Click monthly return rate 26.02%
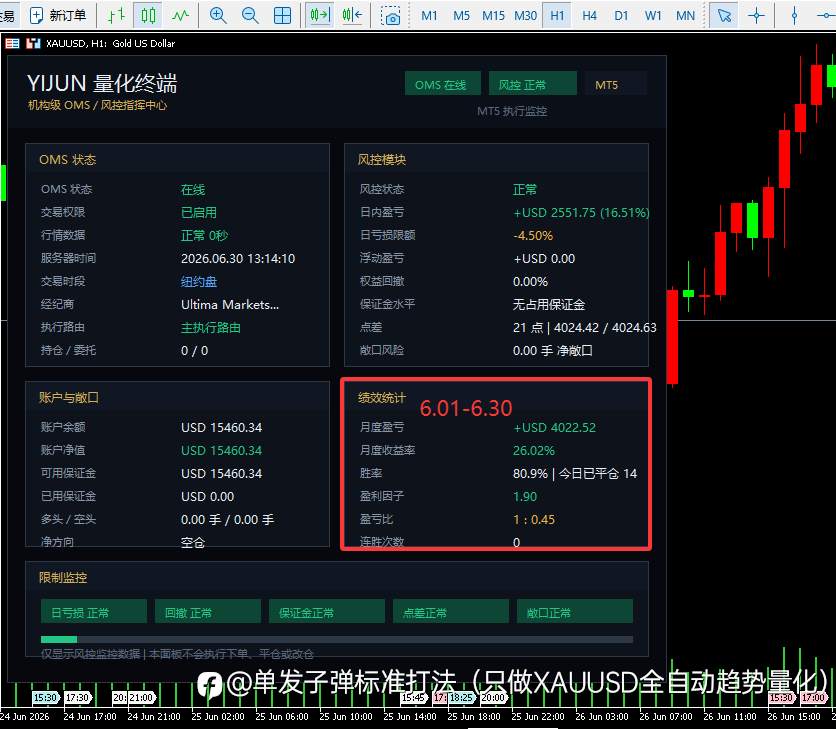Screen dimensions: 836x729 tap(534, 451)
